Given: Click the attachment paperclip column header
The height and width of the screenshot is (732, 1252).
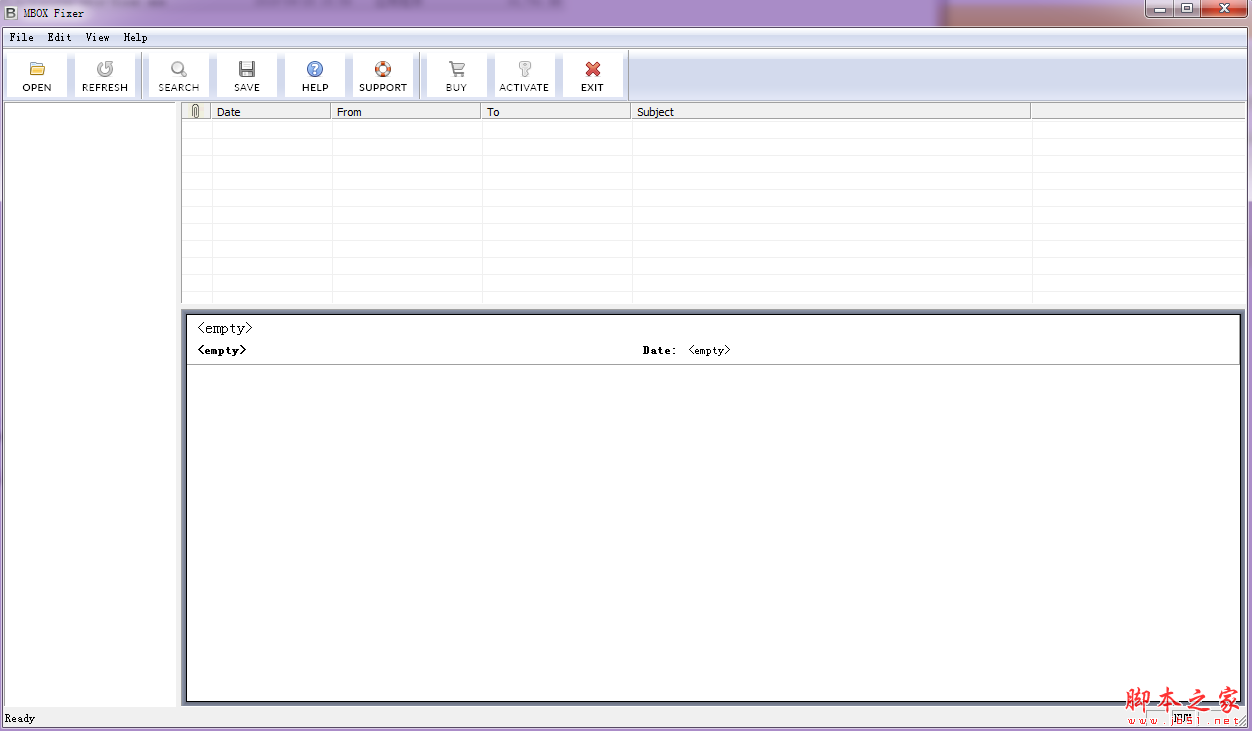Looking at the screenshot, I should 196,111.
